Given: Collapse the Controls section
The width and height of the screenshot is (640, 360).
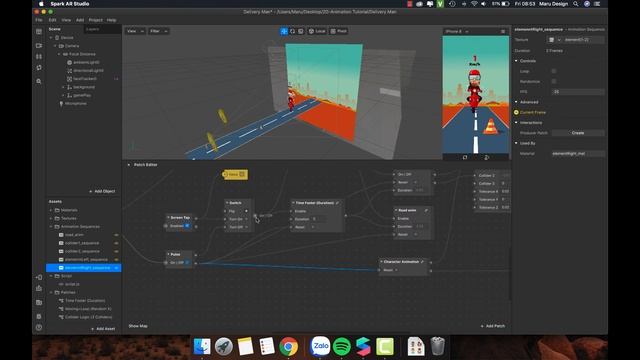Looking at the screenshot, I should coord(516,61).
